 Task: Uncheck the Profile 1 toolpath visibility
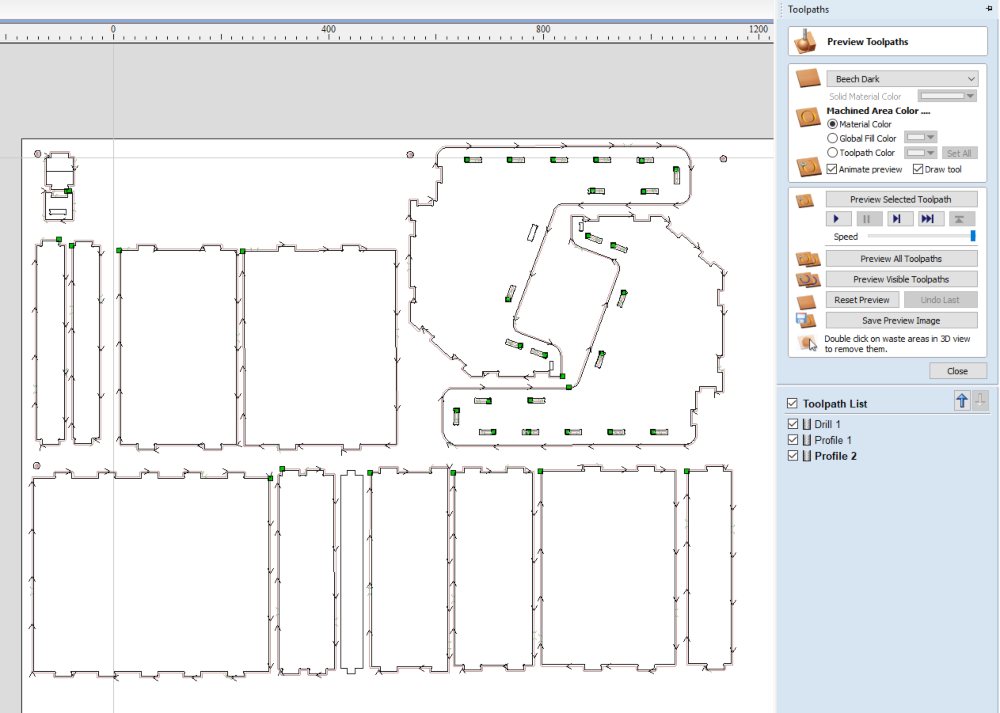point(793,440)
